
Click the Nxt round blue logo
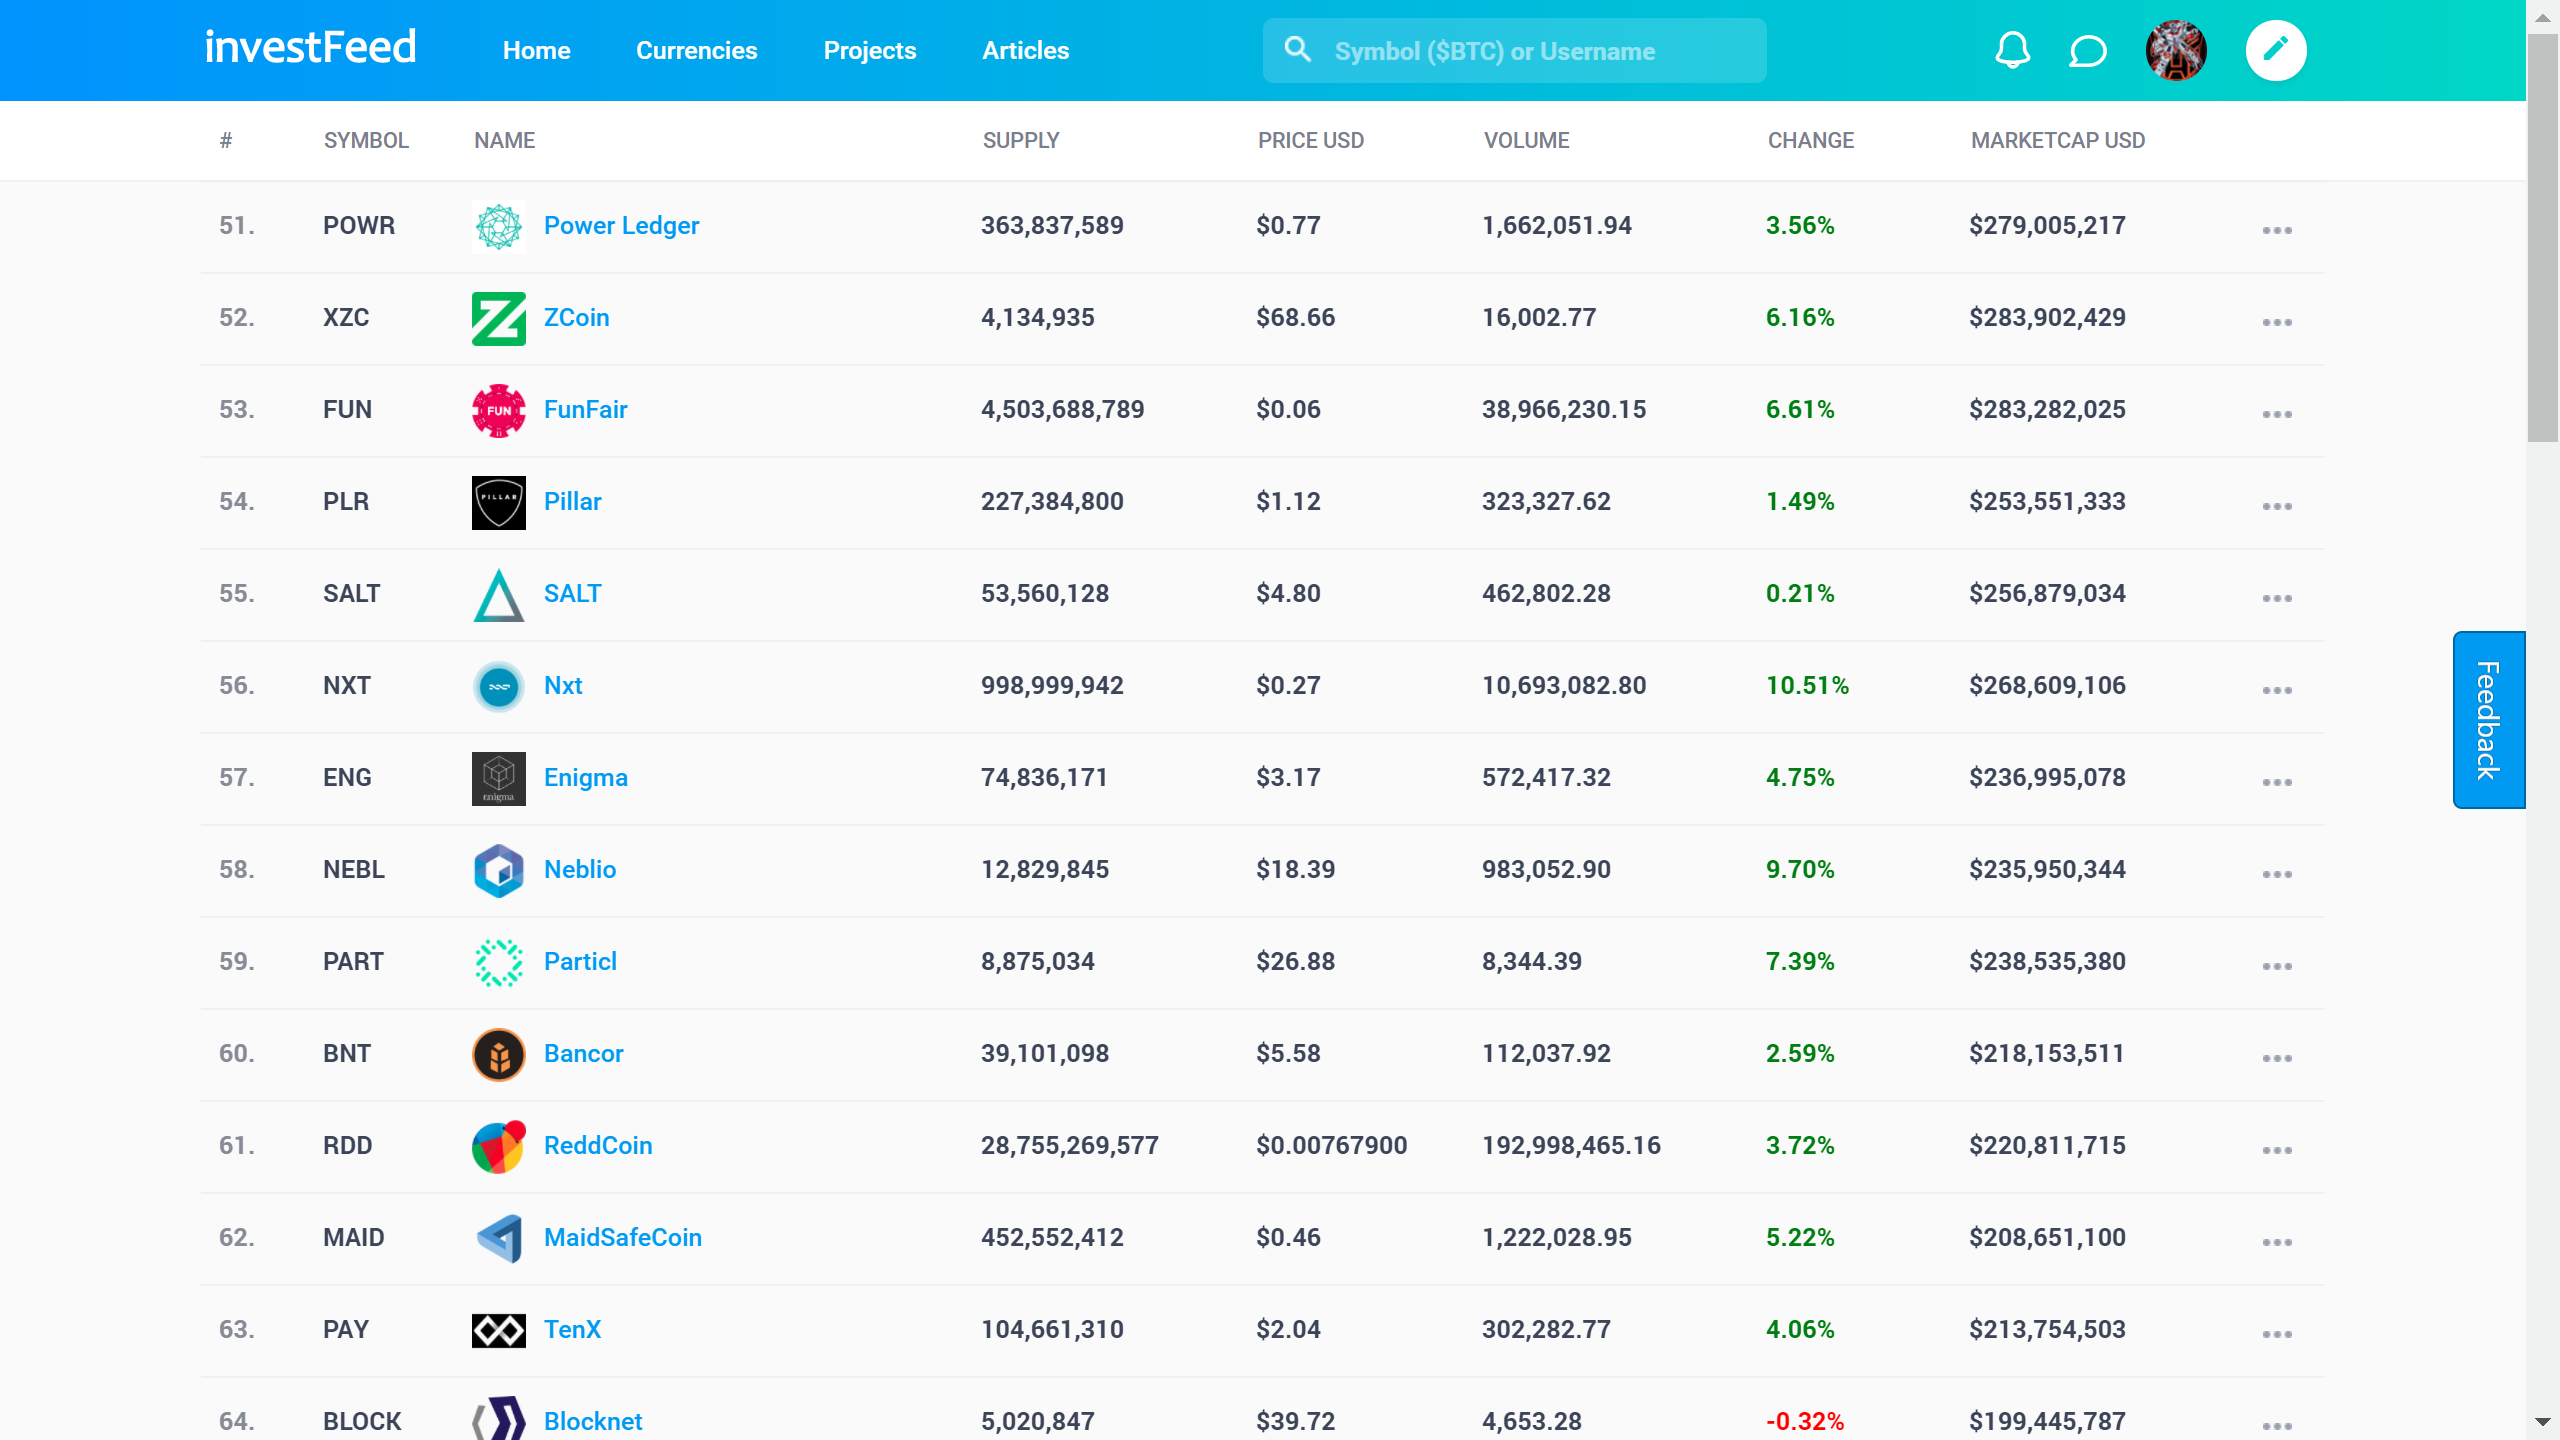(499, 686)
